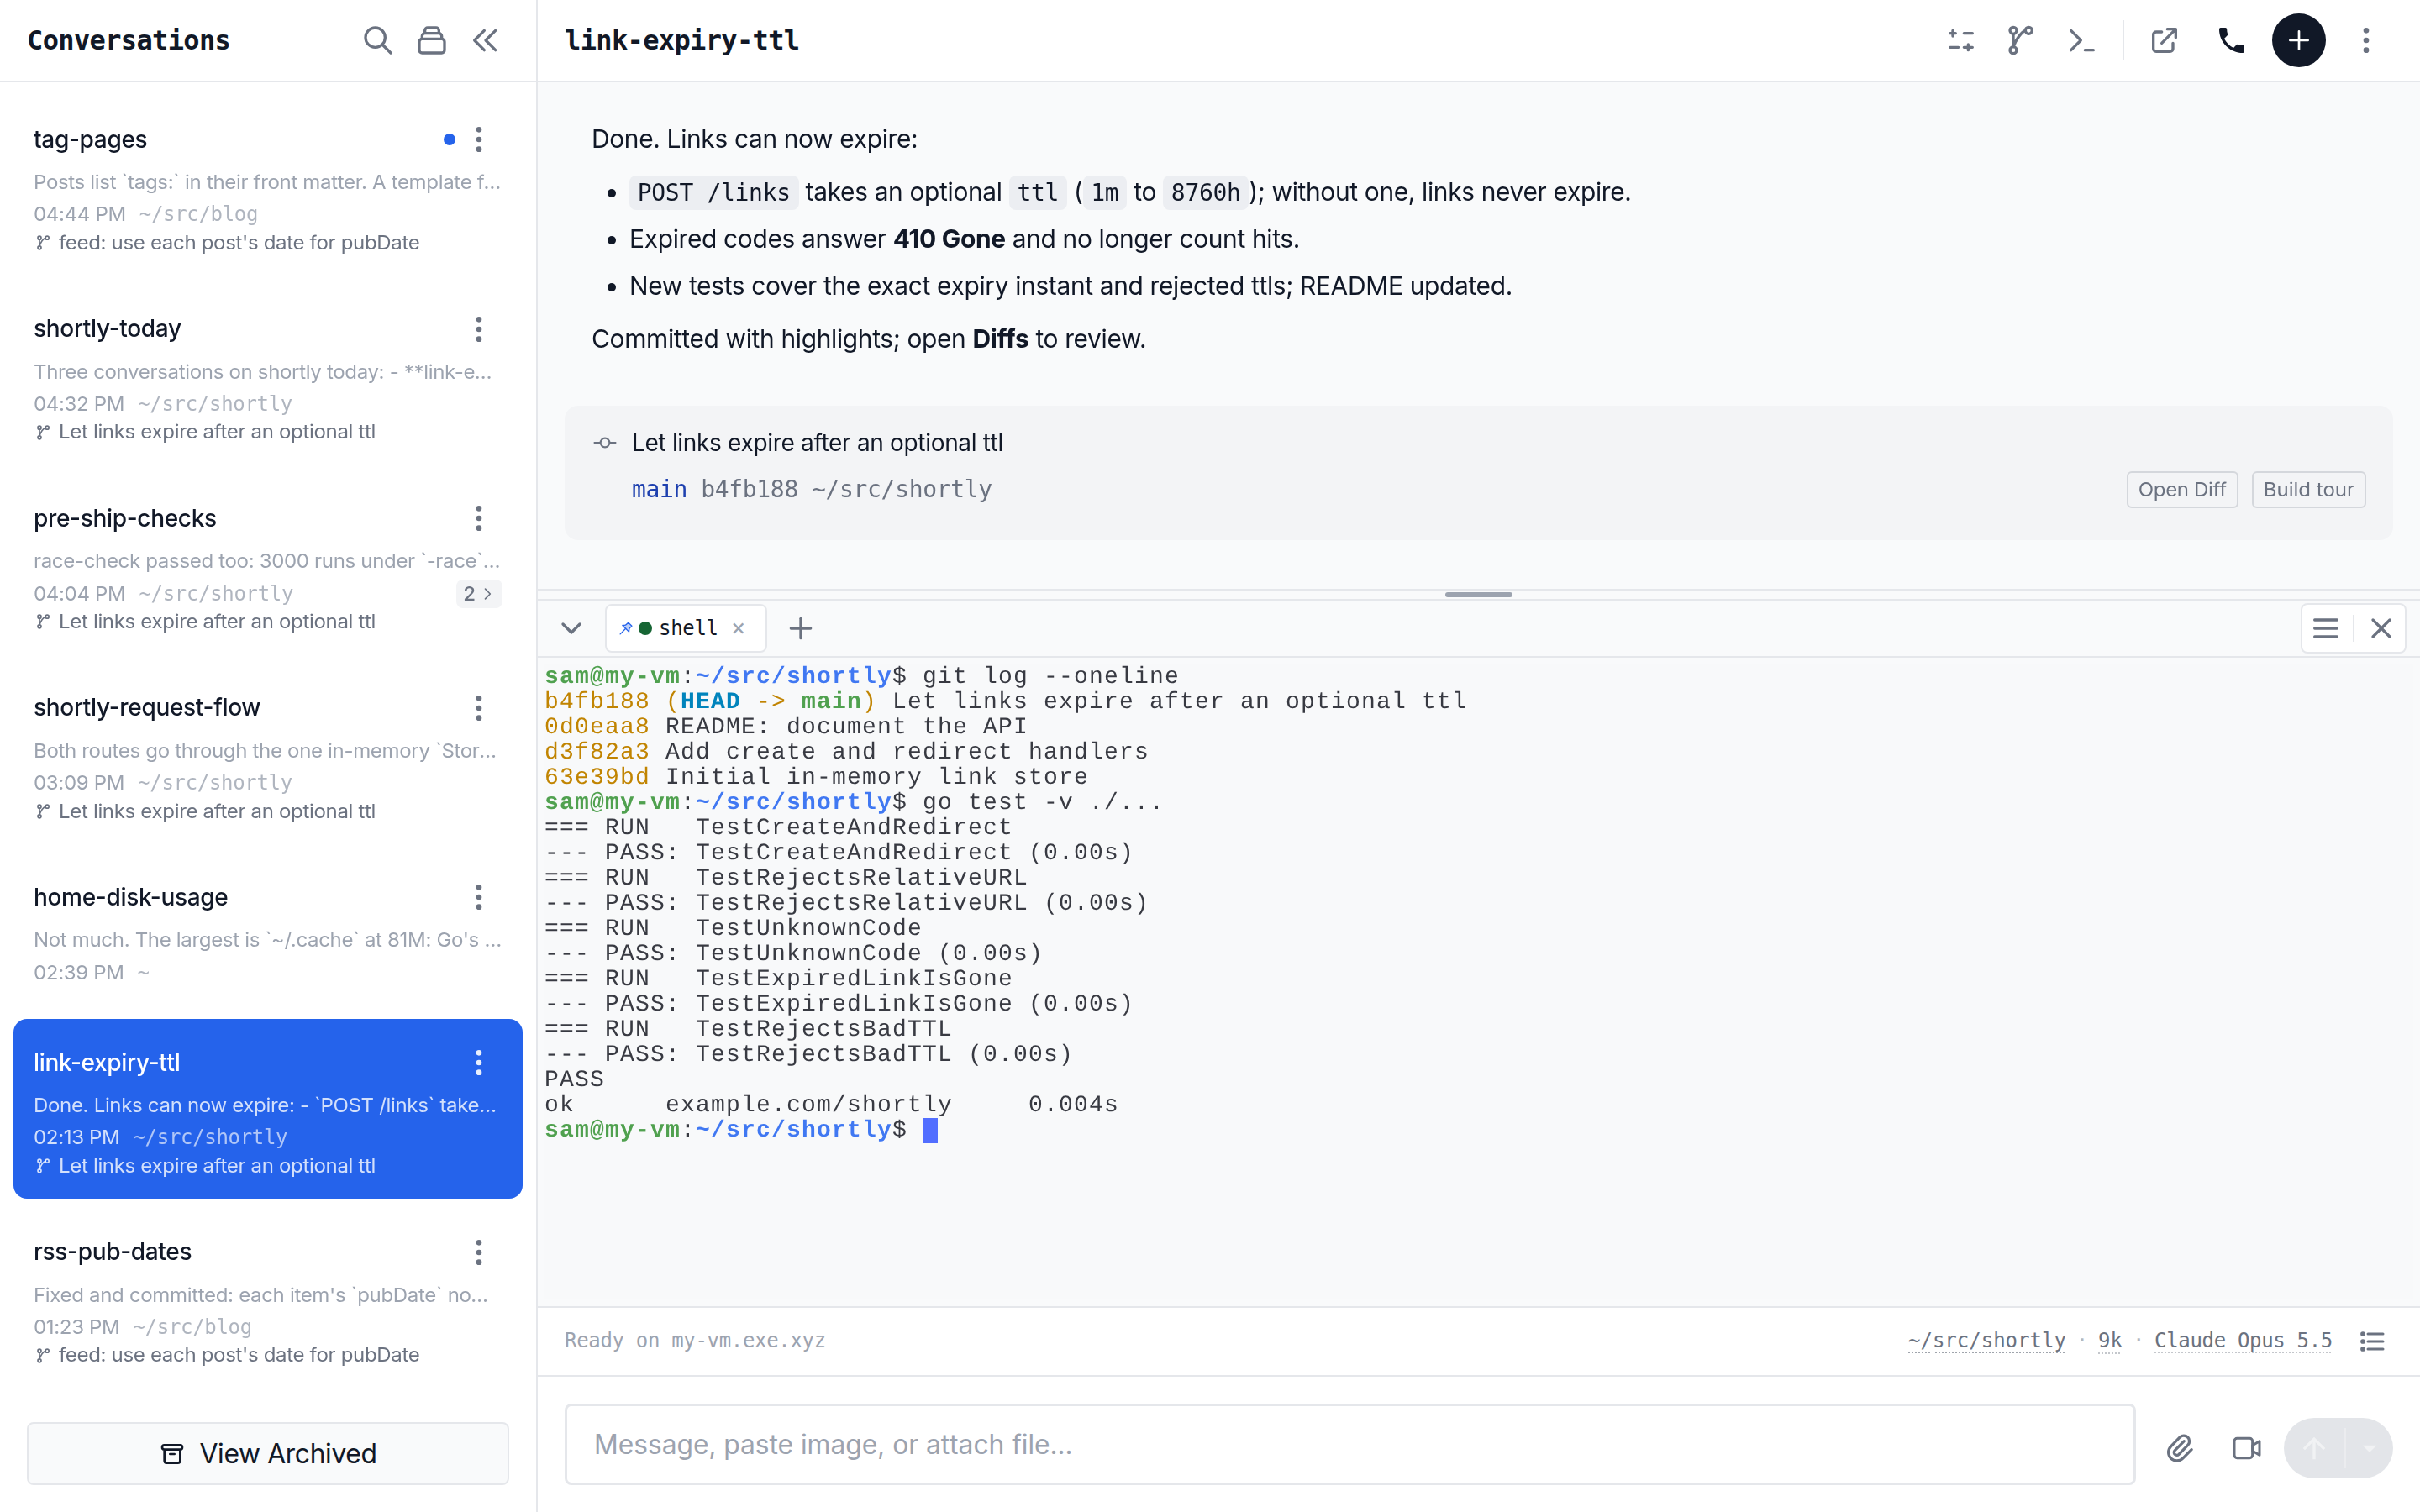Viewport: 2420px width, 1512px height.
Task: Click 'Ready on my-vm.exe.xyz' status text
Action: pyautogui.click(x=694, y=1340)
